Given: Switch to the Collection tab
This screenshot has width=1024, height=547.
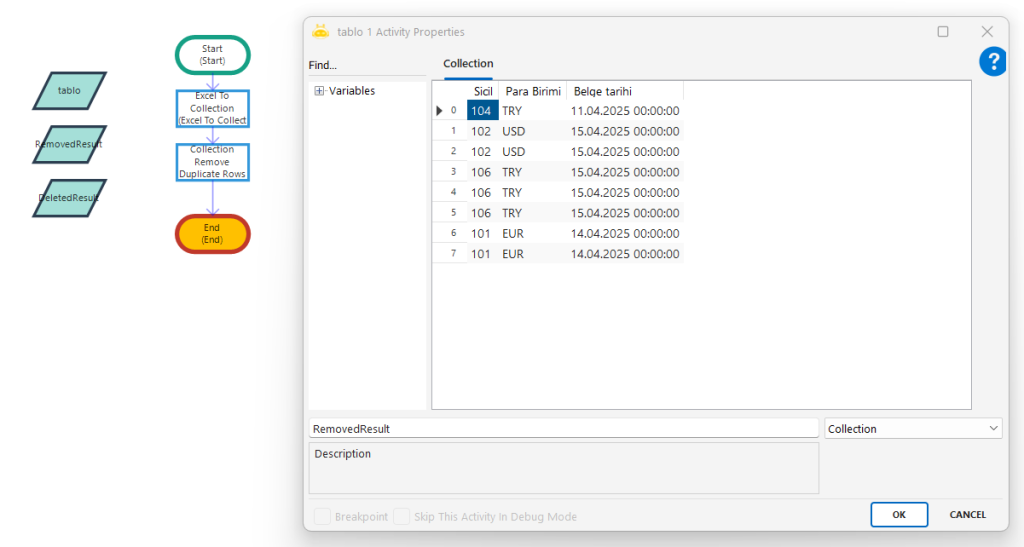Looking at the screenshot, I should 468,64.
